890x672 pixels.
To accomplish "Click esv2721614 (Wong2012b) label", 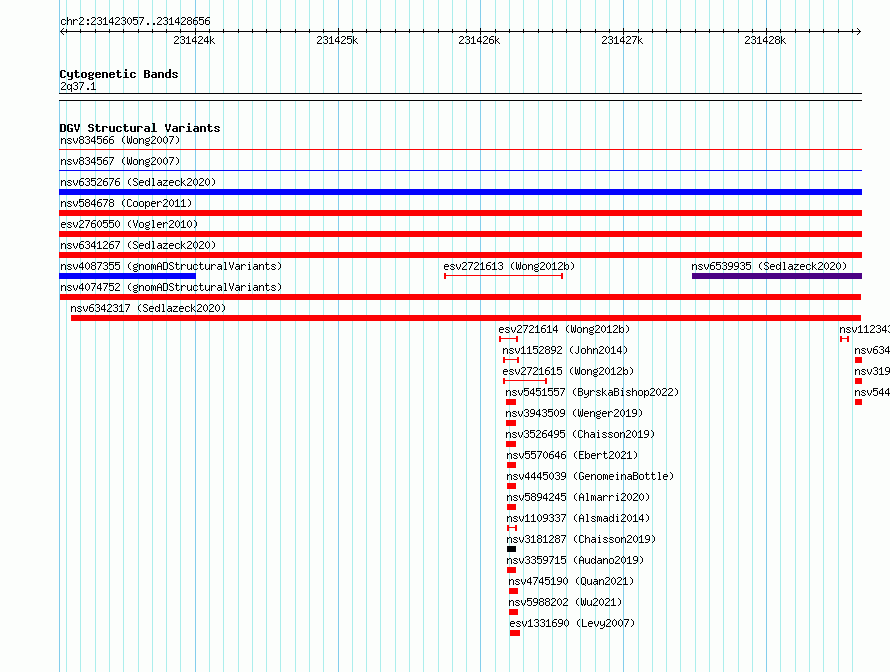I will click(x=564, y=329).
